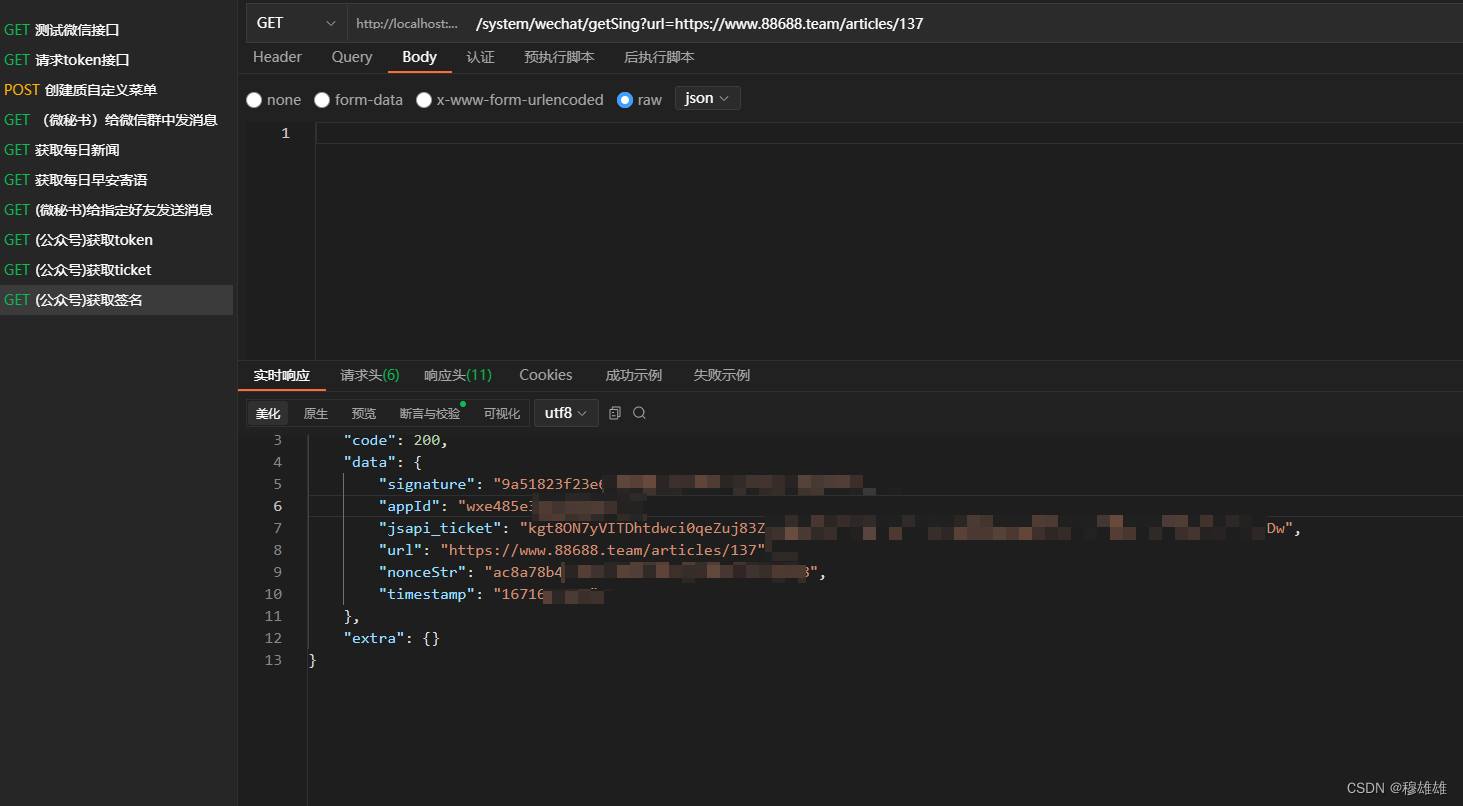Open the 断言与校验 view
This screenshot has width=1463, height=806.
pyautogui.click(x=430, y=413)
